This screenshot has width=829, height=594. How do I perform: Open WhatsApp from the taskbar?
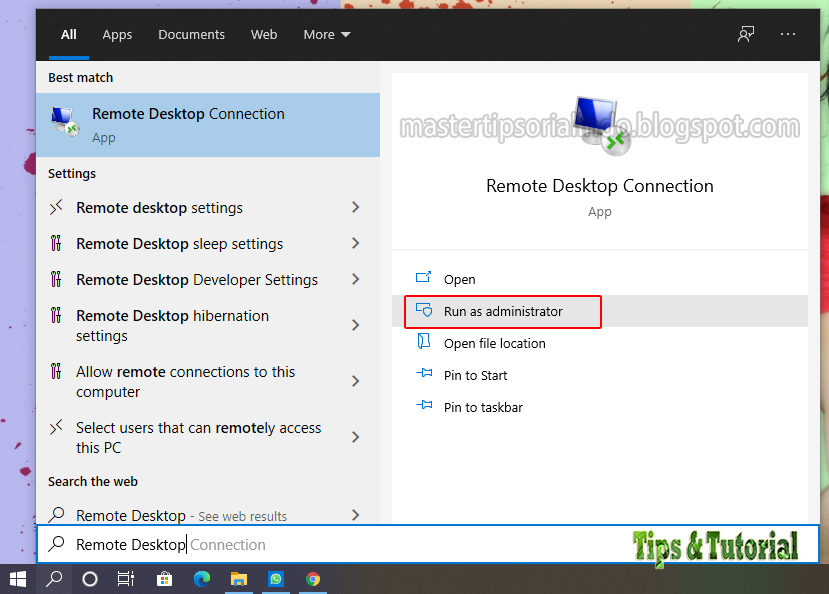[276, 579]
